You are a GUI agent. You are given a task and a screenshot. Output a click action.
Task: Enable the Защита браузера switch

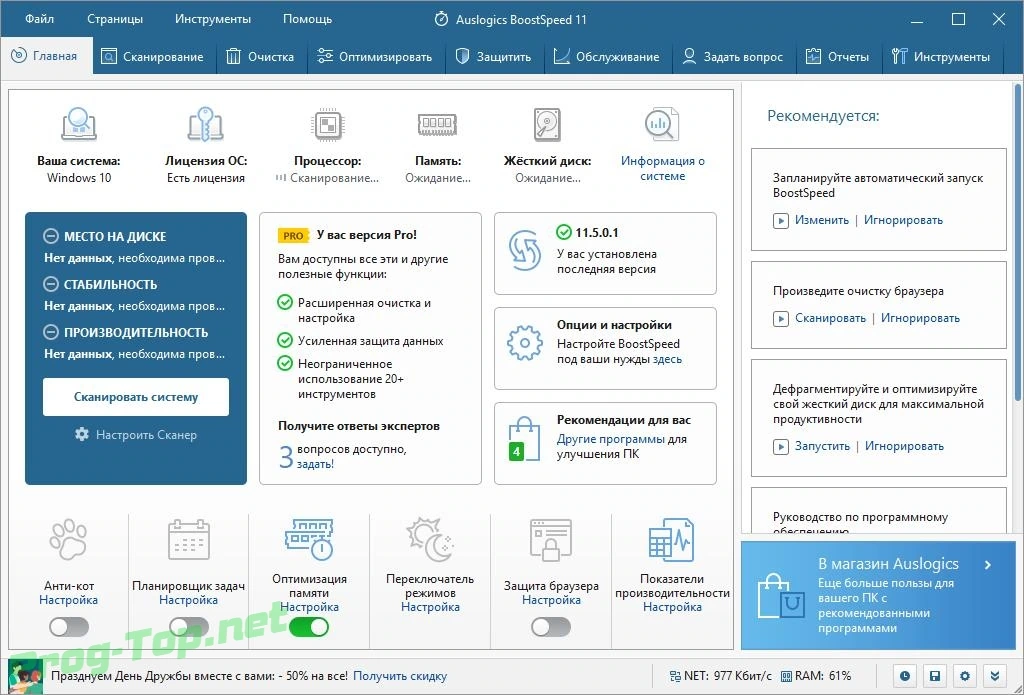[x=551, y=627]
